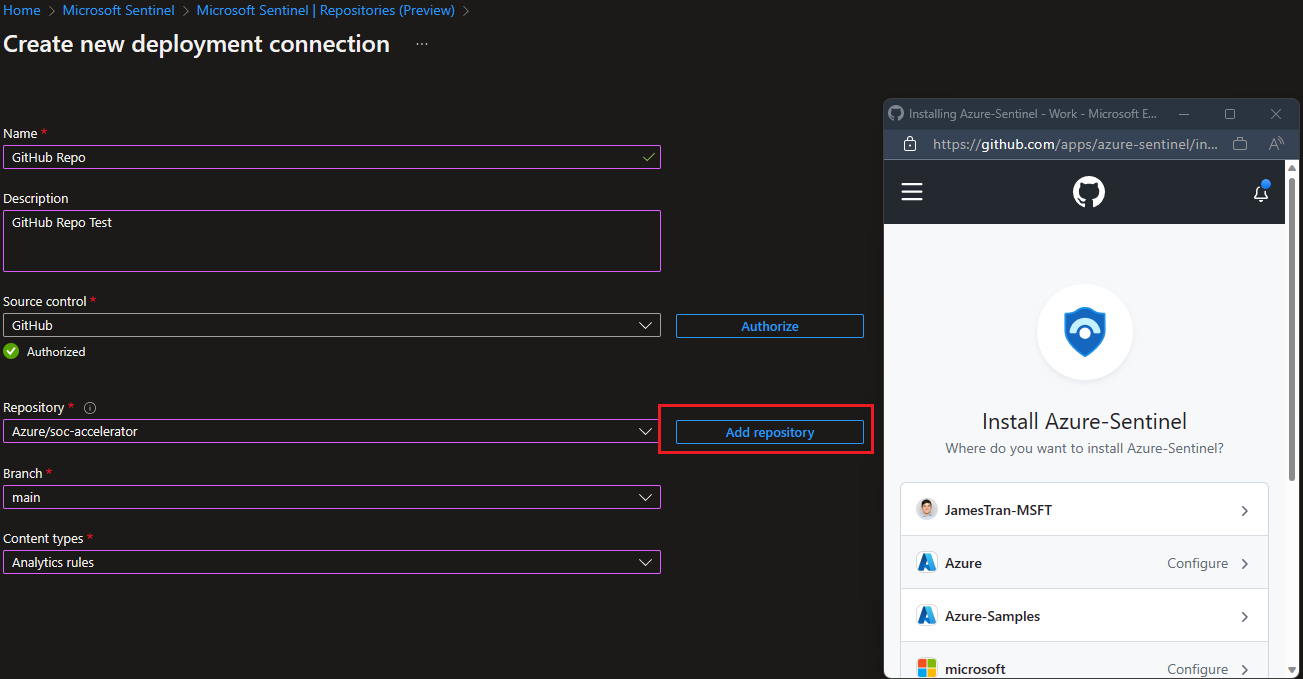This screenshot has height=679, width=1303.
Task: Open the ellipsis menu next to the page title
Action: click(x=421, y=44)
